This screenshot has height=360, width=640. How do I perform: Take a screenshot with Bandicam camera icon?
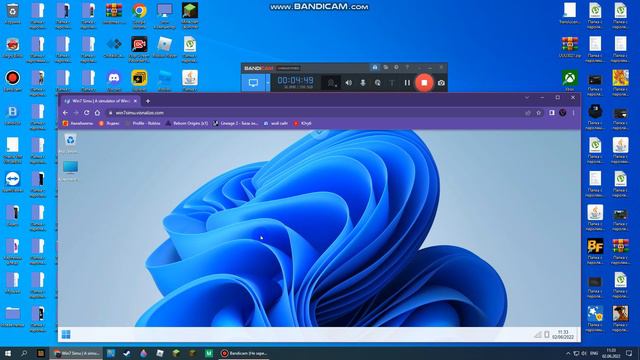441,83
